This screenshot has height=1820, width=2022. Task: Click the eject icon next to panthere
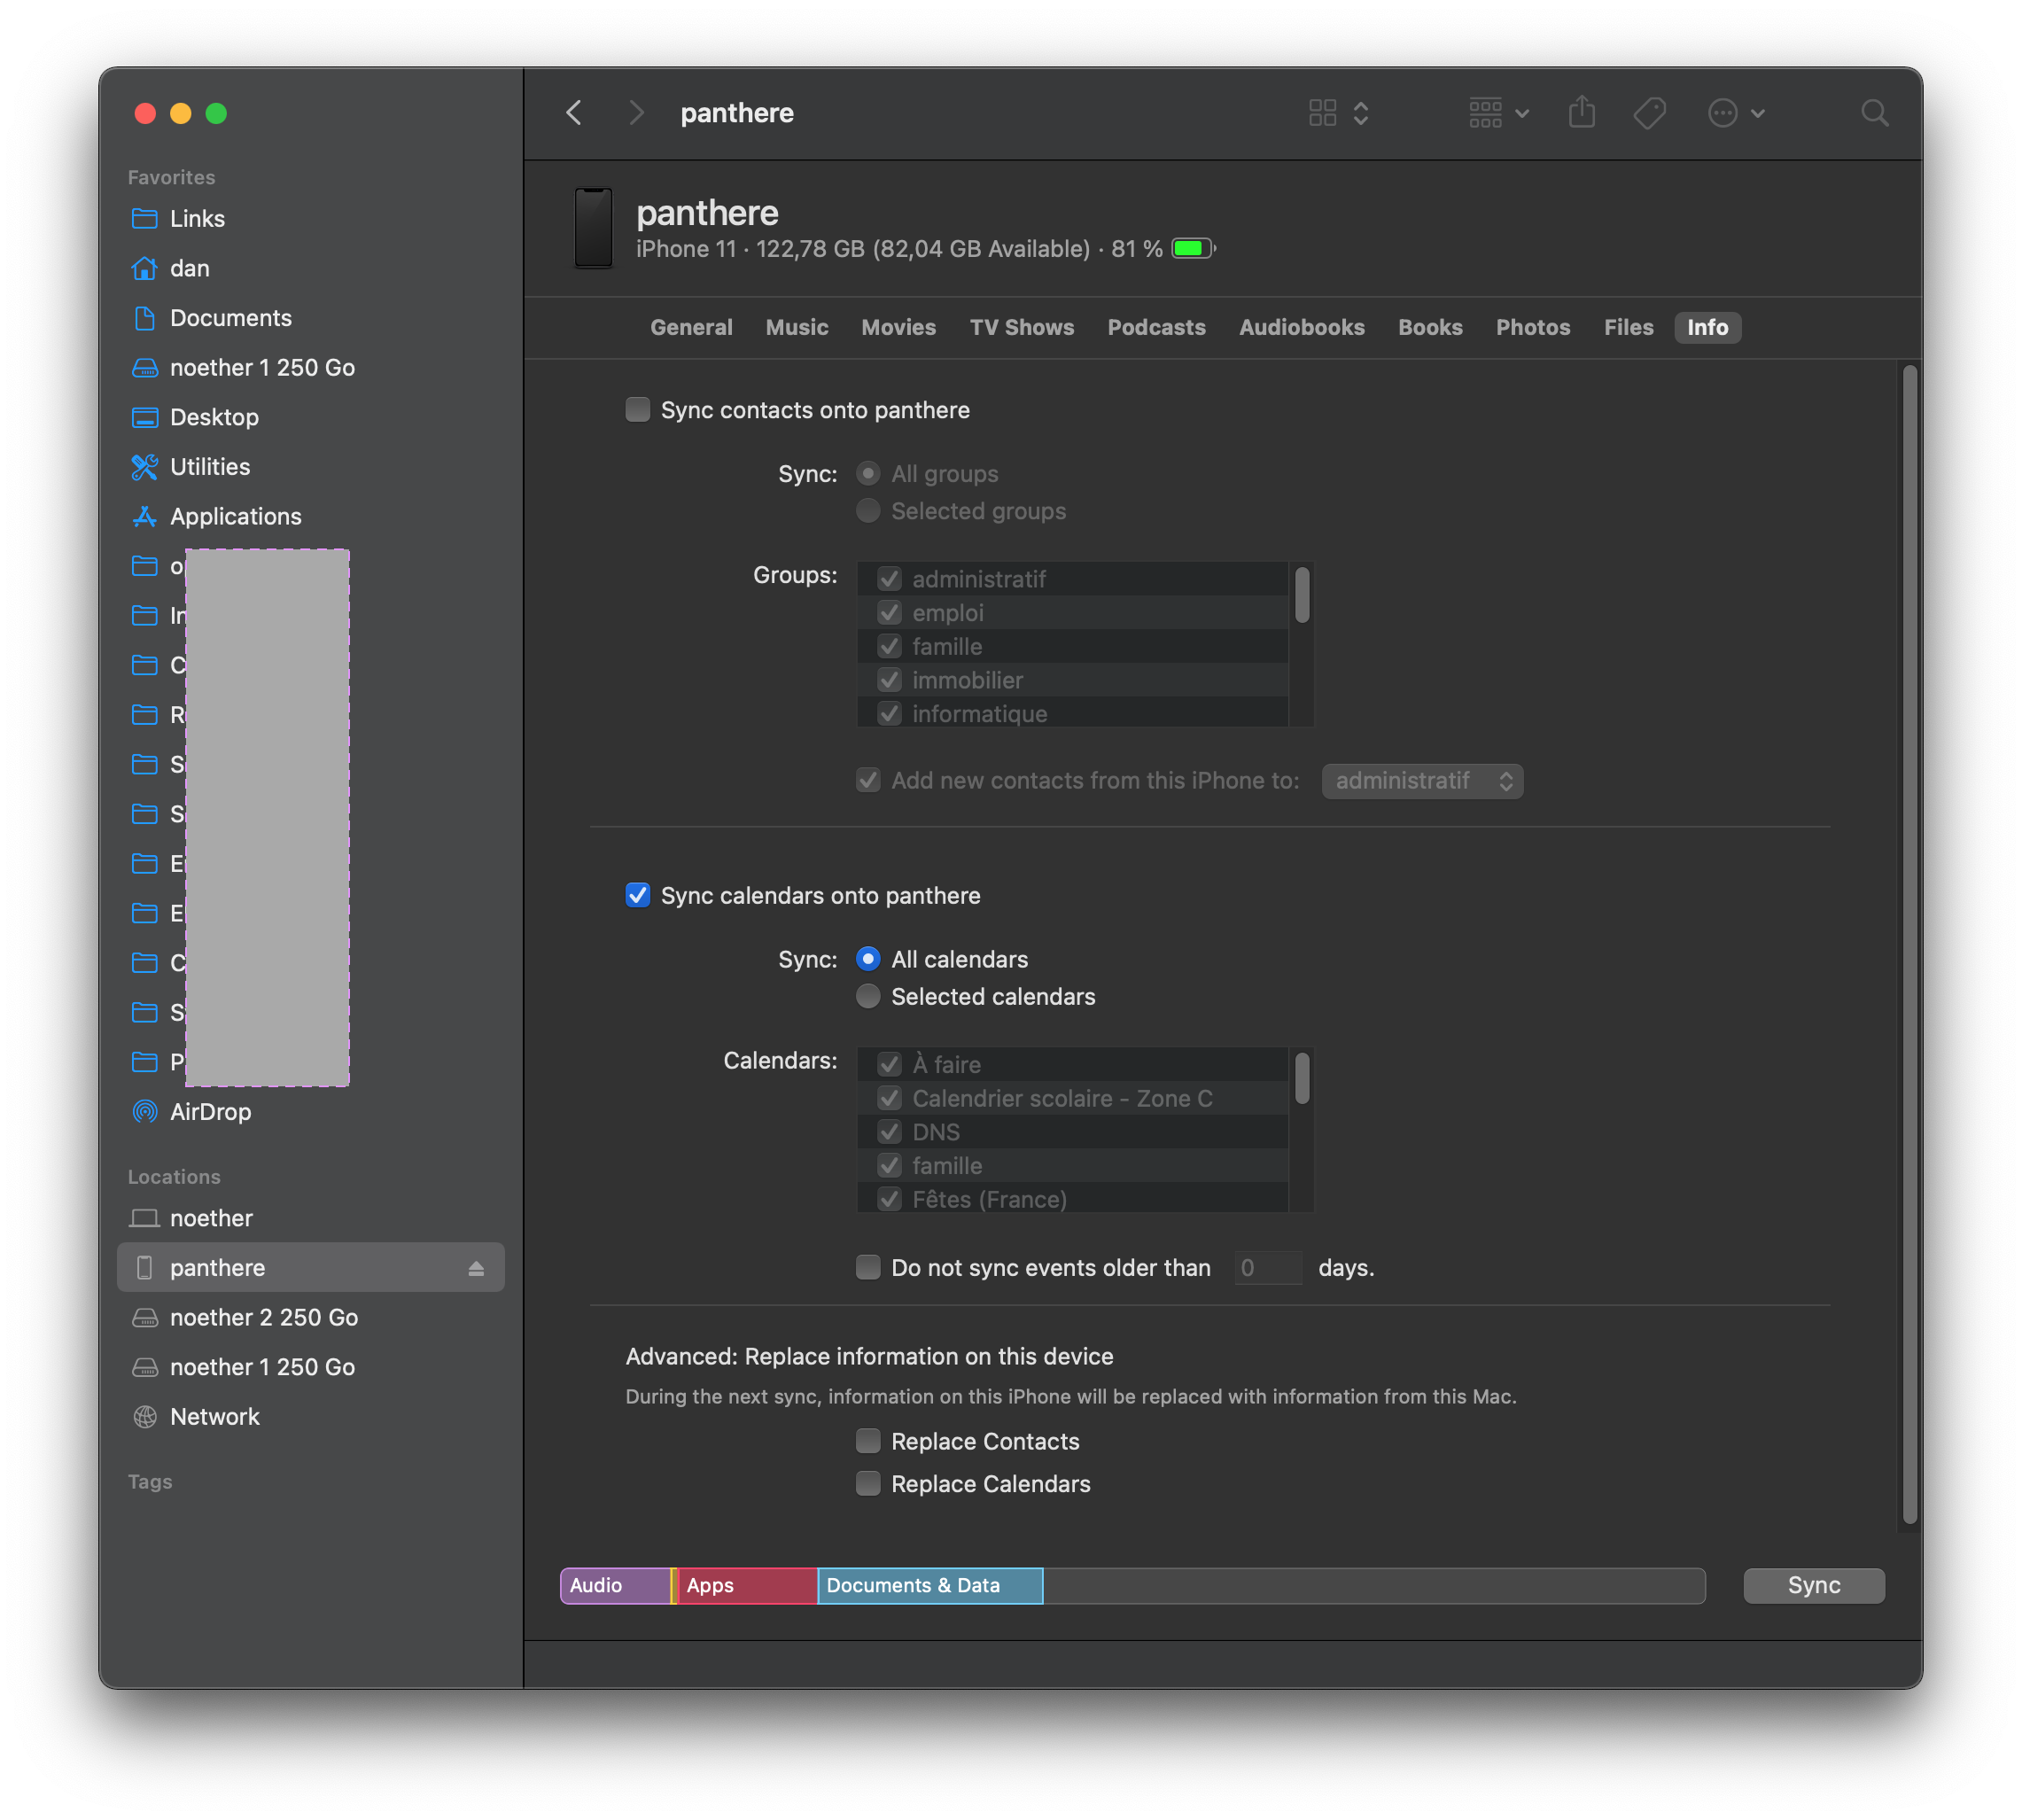(476, 1268)
